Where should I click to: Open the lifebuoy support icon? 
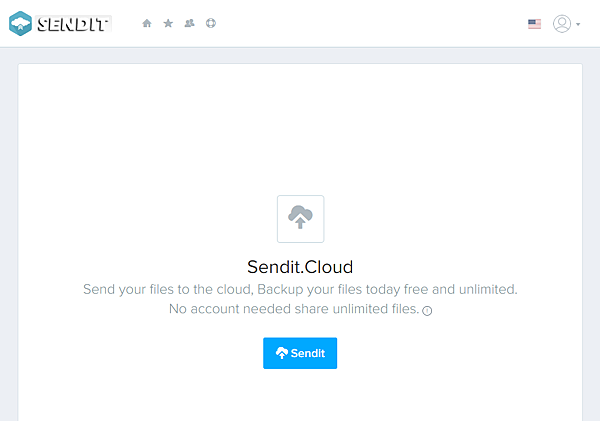(211, 23)
